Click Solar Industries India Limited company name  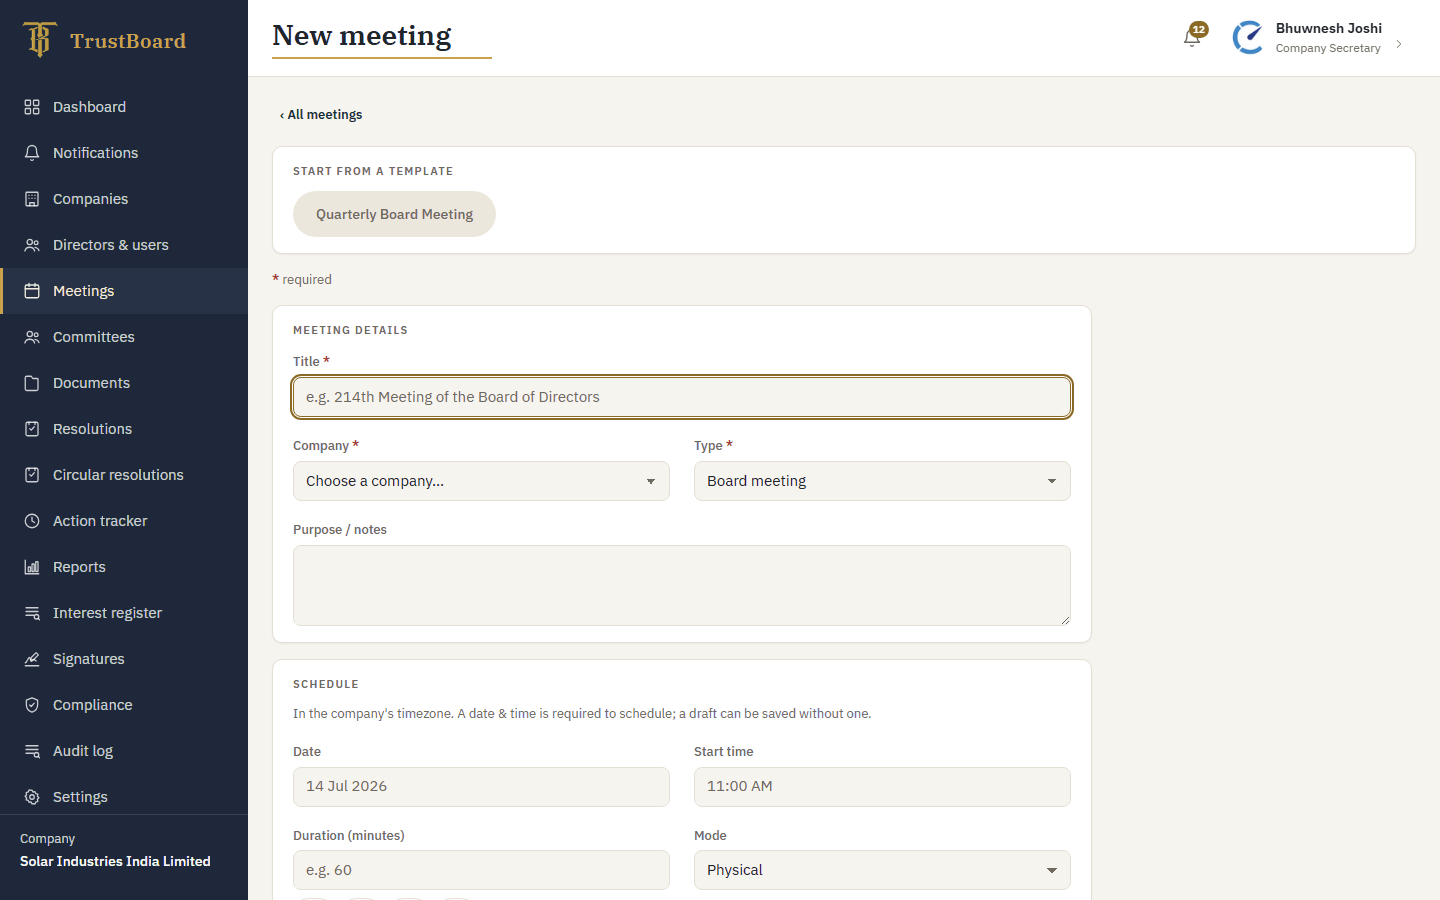click(115, 861)
